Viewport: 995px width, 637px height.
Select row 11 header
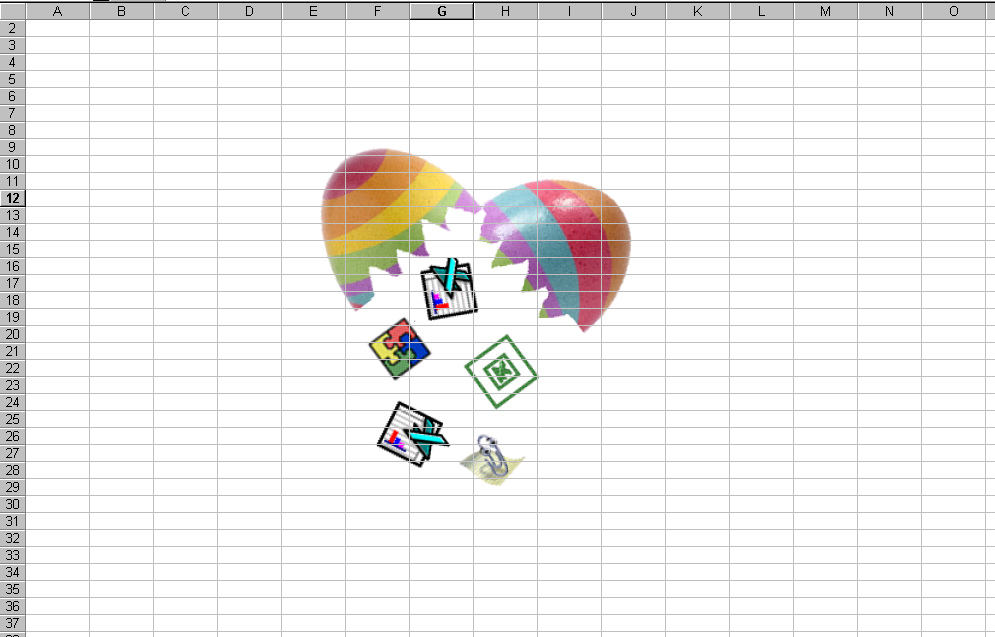pyautogui.click(x=13, y=181)
